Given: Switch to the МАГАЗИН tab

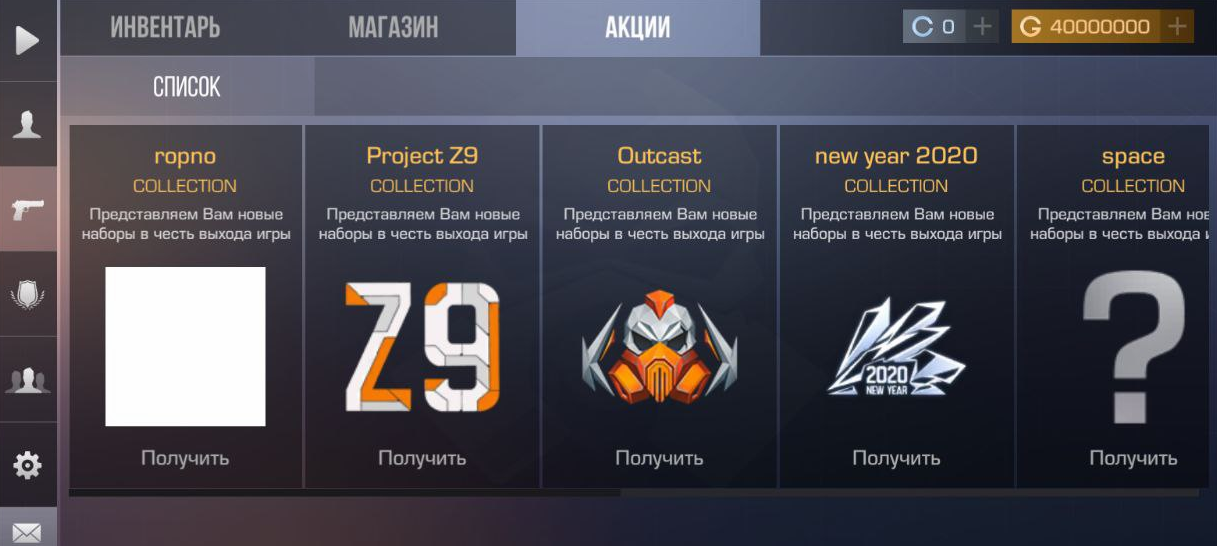Looking at the screenshot, I should point(393,27).
